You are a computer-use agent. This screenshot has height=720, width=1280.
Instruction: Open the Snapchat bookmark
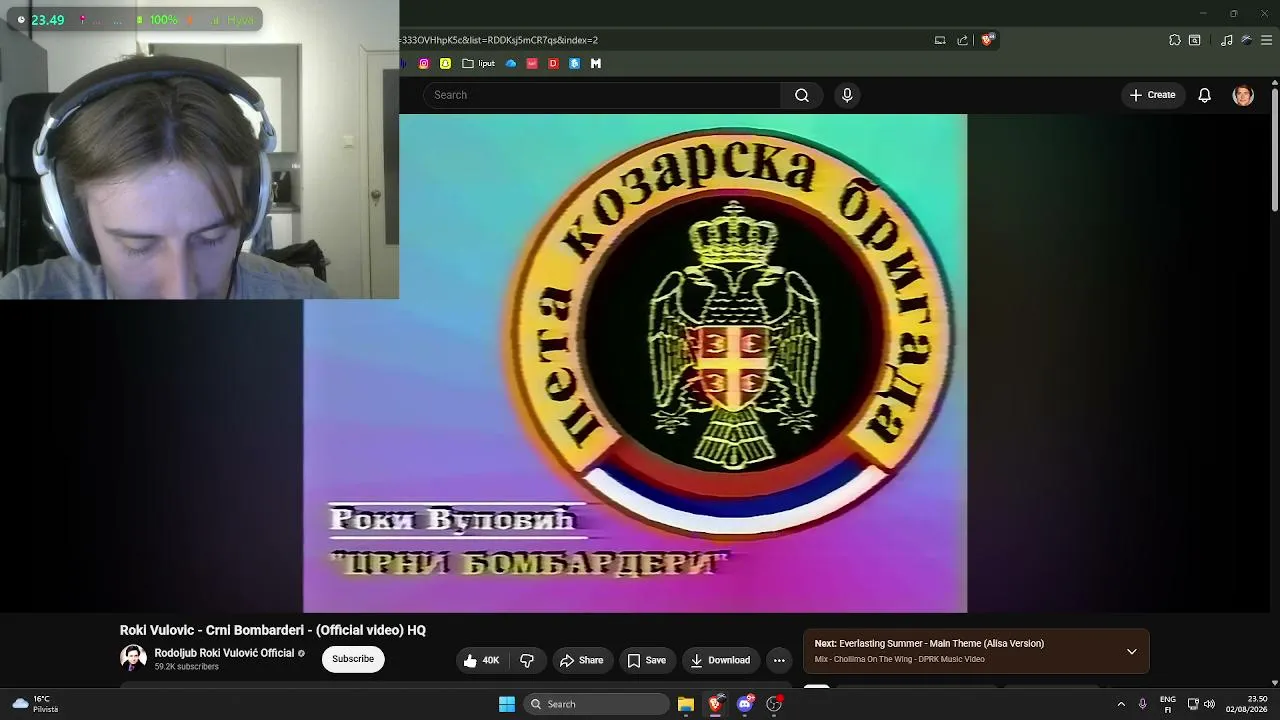click(x=445, y=63)
